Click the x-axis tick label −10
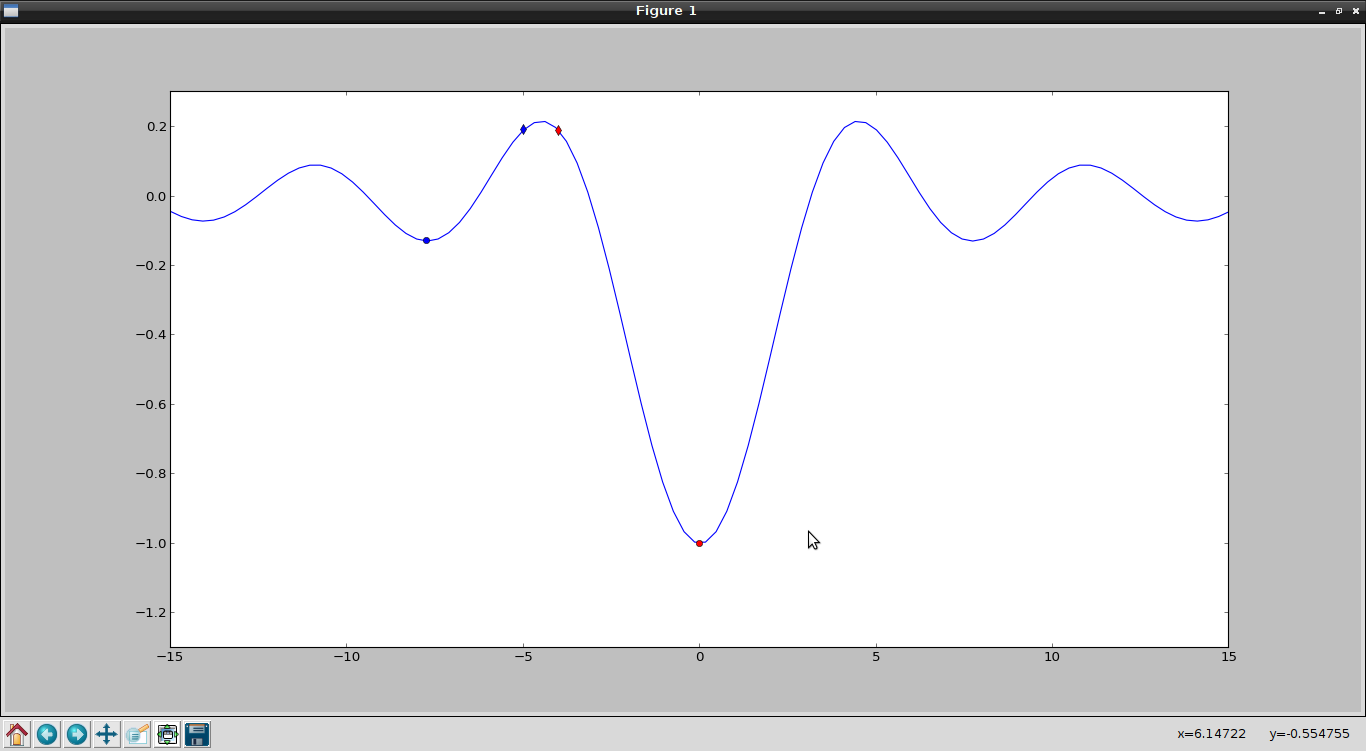1366x751 pixels. pyautogui.click(x=346, y=657)
